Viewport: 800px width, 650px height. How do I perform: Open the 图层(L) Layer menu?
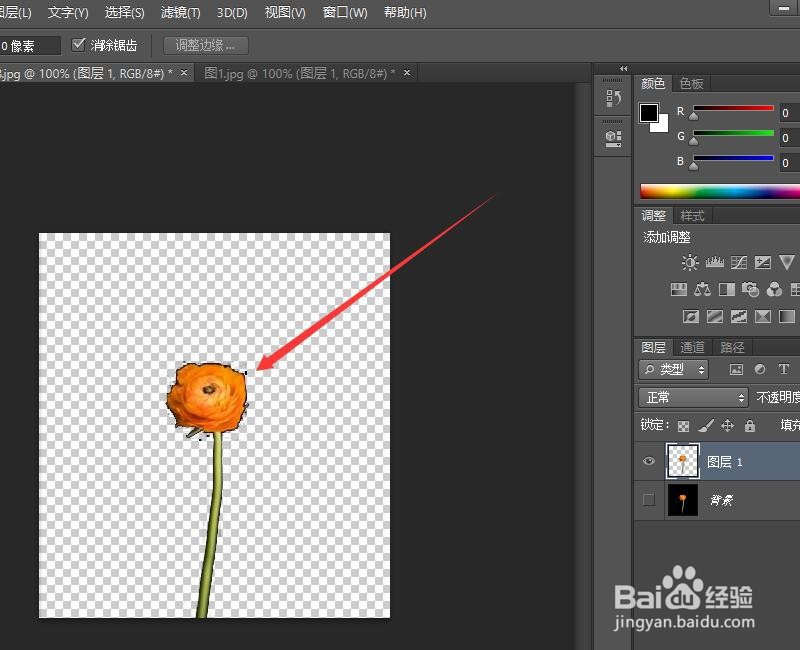[15, 12]
